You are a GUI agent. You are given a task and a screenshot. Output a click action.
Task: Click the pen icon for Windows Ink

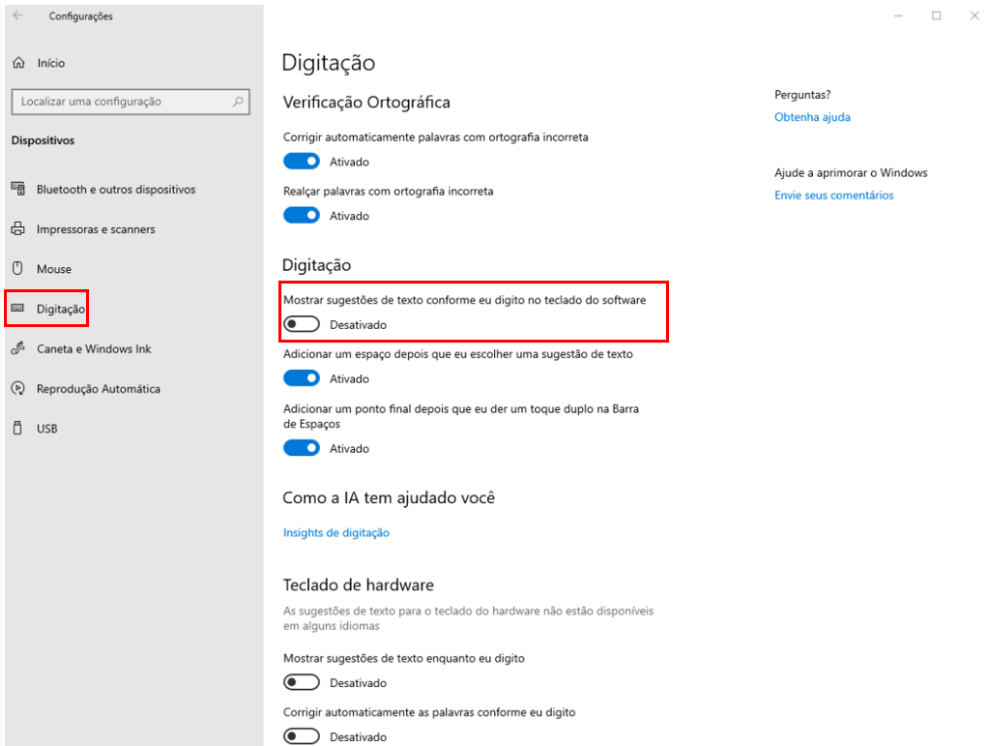click(18, 348)
